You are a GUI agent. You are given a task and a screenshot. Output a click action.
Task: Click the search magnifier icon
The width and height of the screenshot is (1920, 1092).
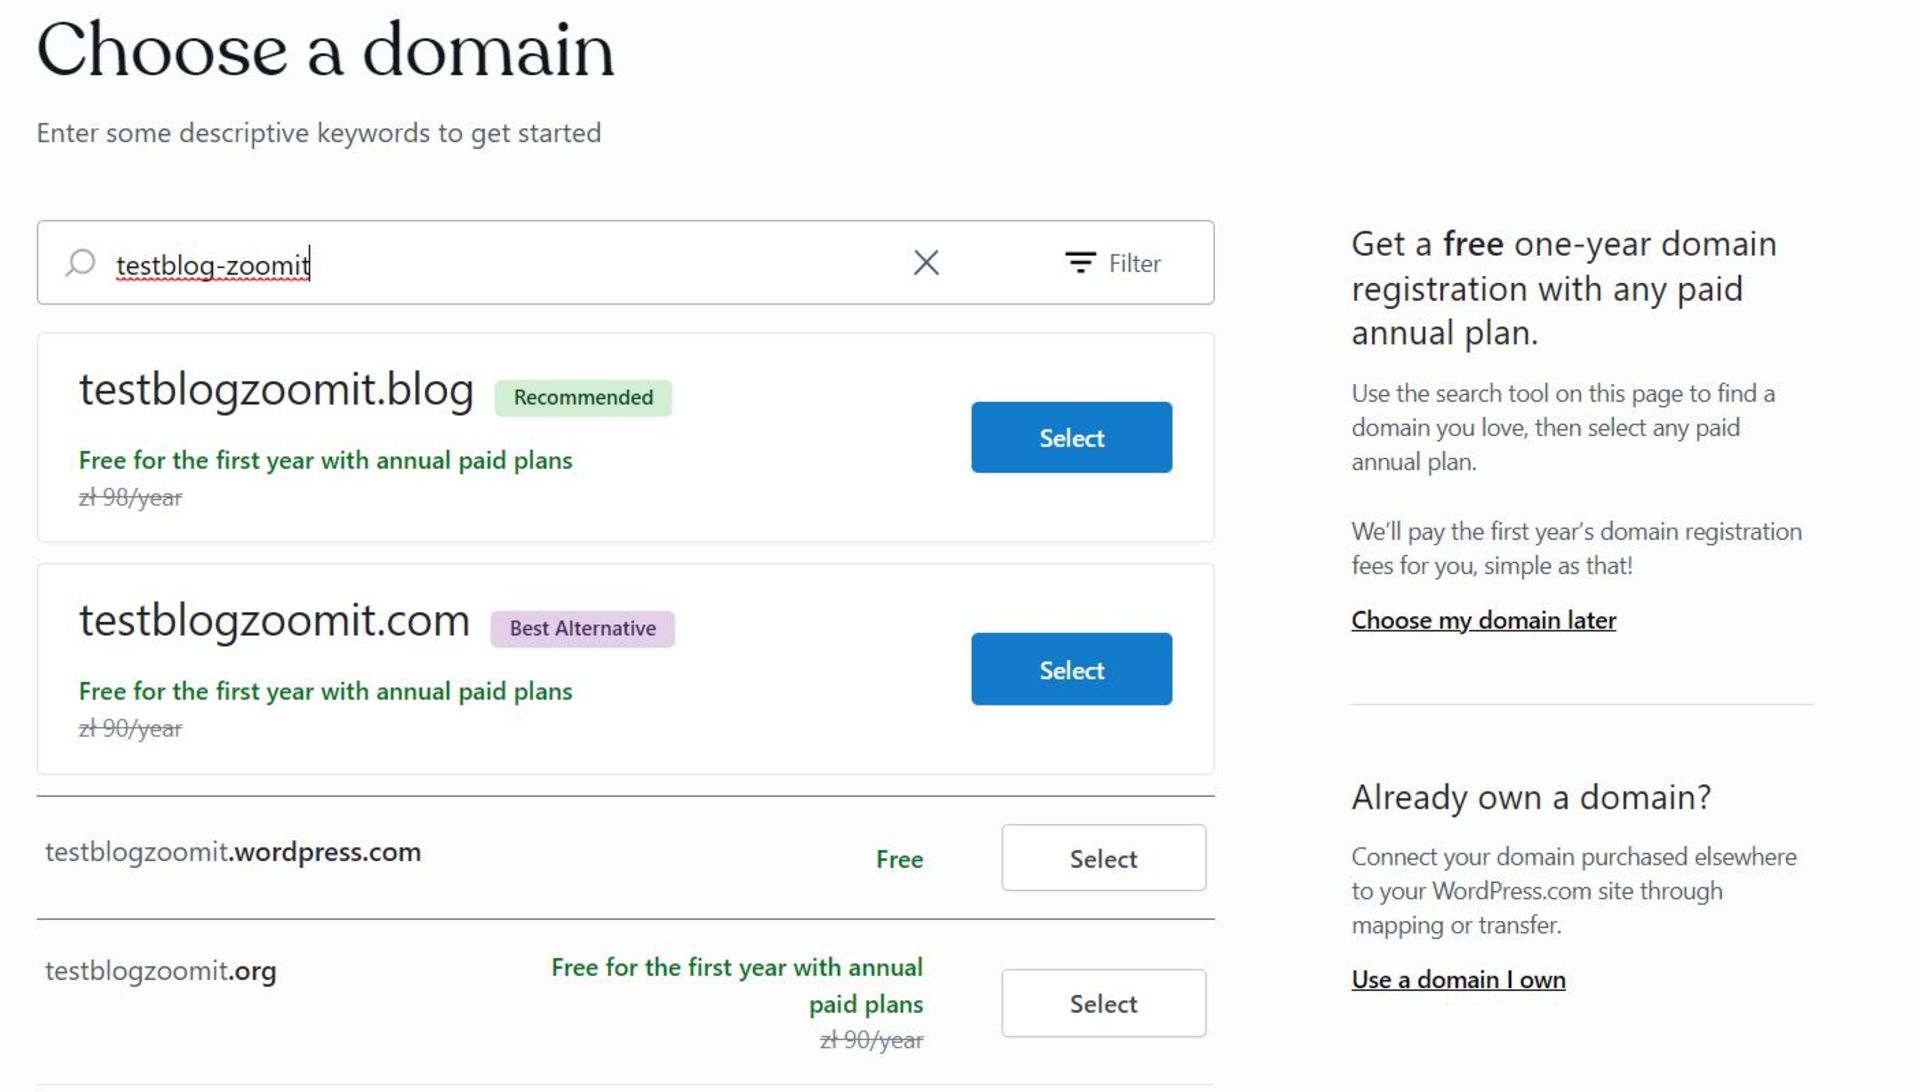tap(80, 263)
